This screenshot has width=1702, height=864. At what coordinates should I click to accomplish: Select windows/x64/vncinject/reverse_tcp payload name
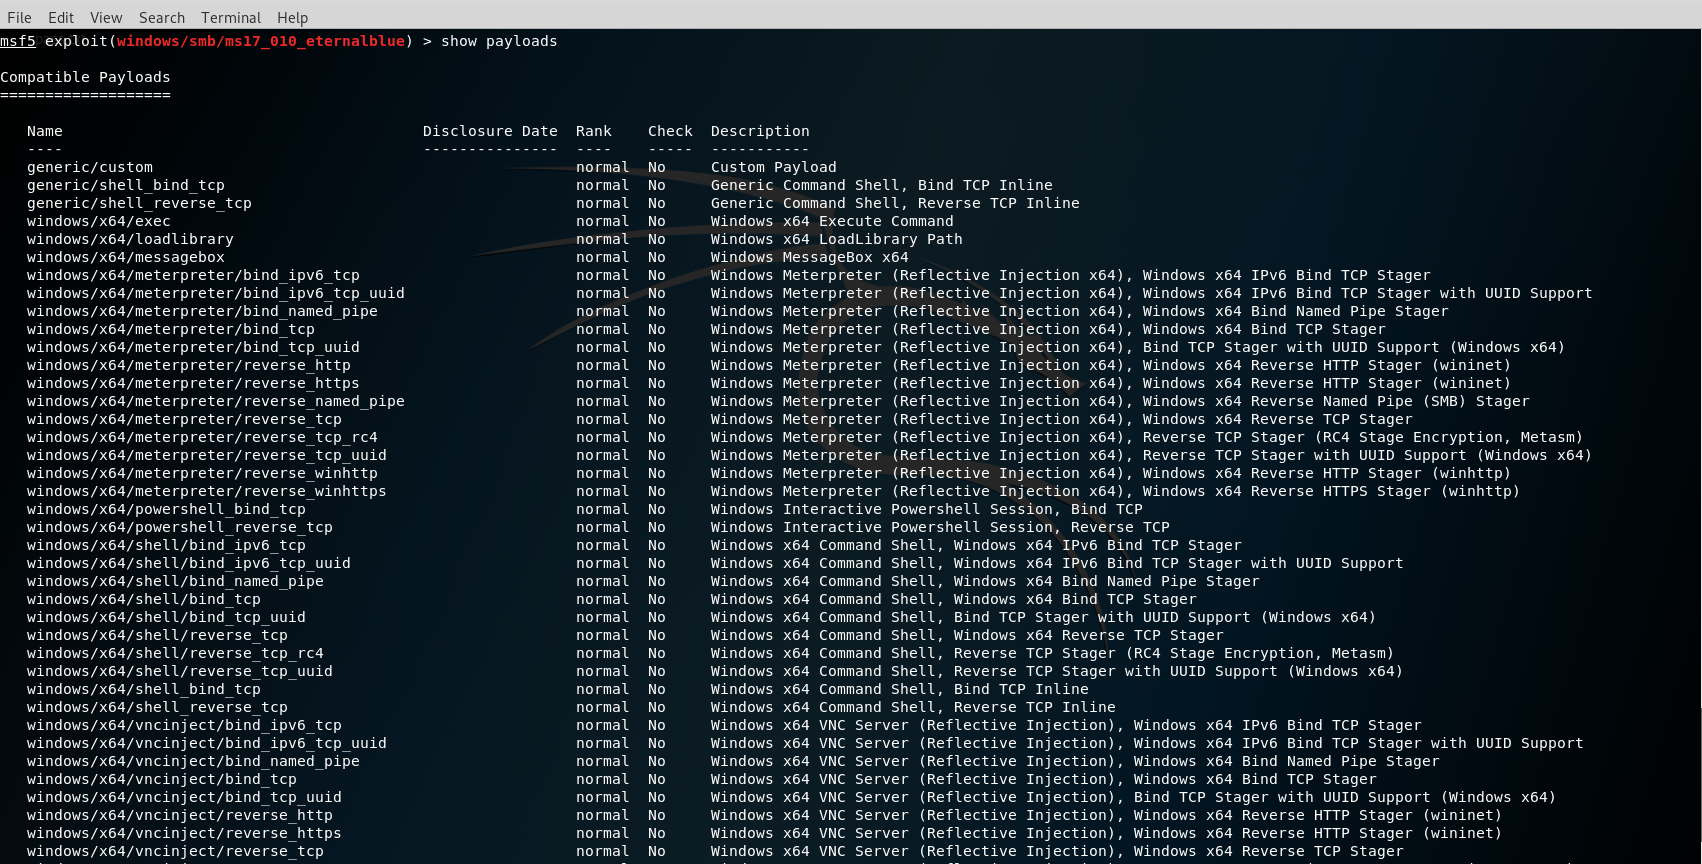(175, 851)
